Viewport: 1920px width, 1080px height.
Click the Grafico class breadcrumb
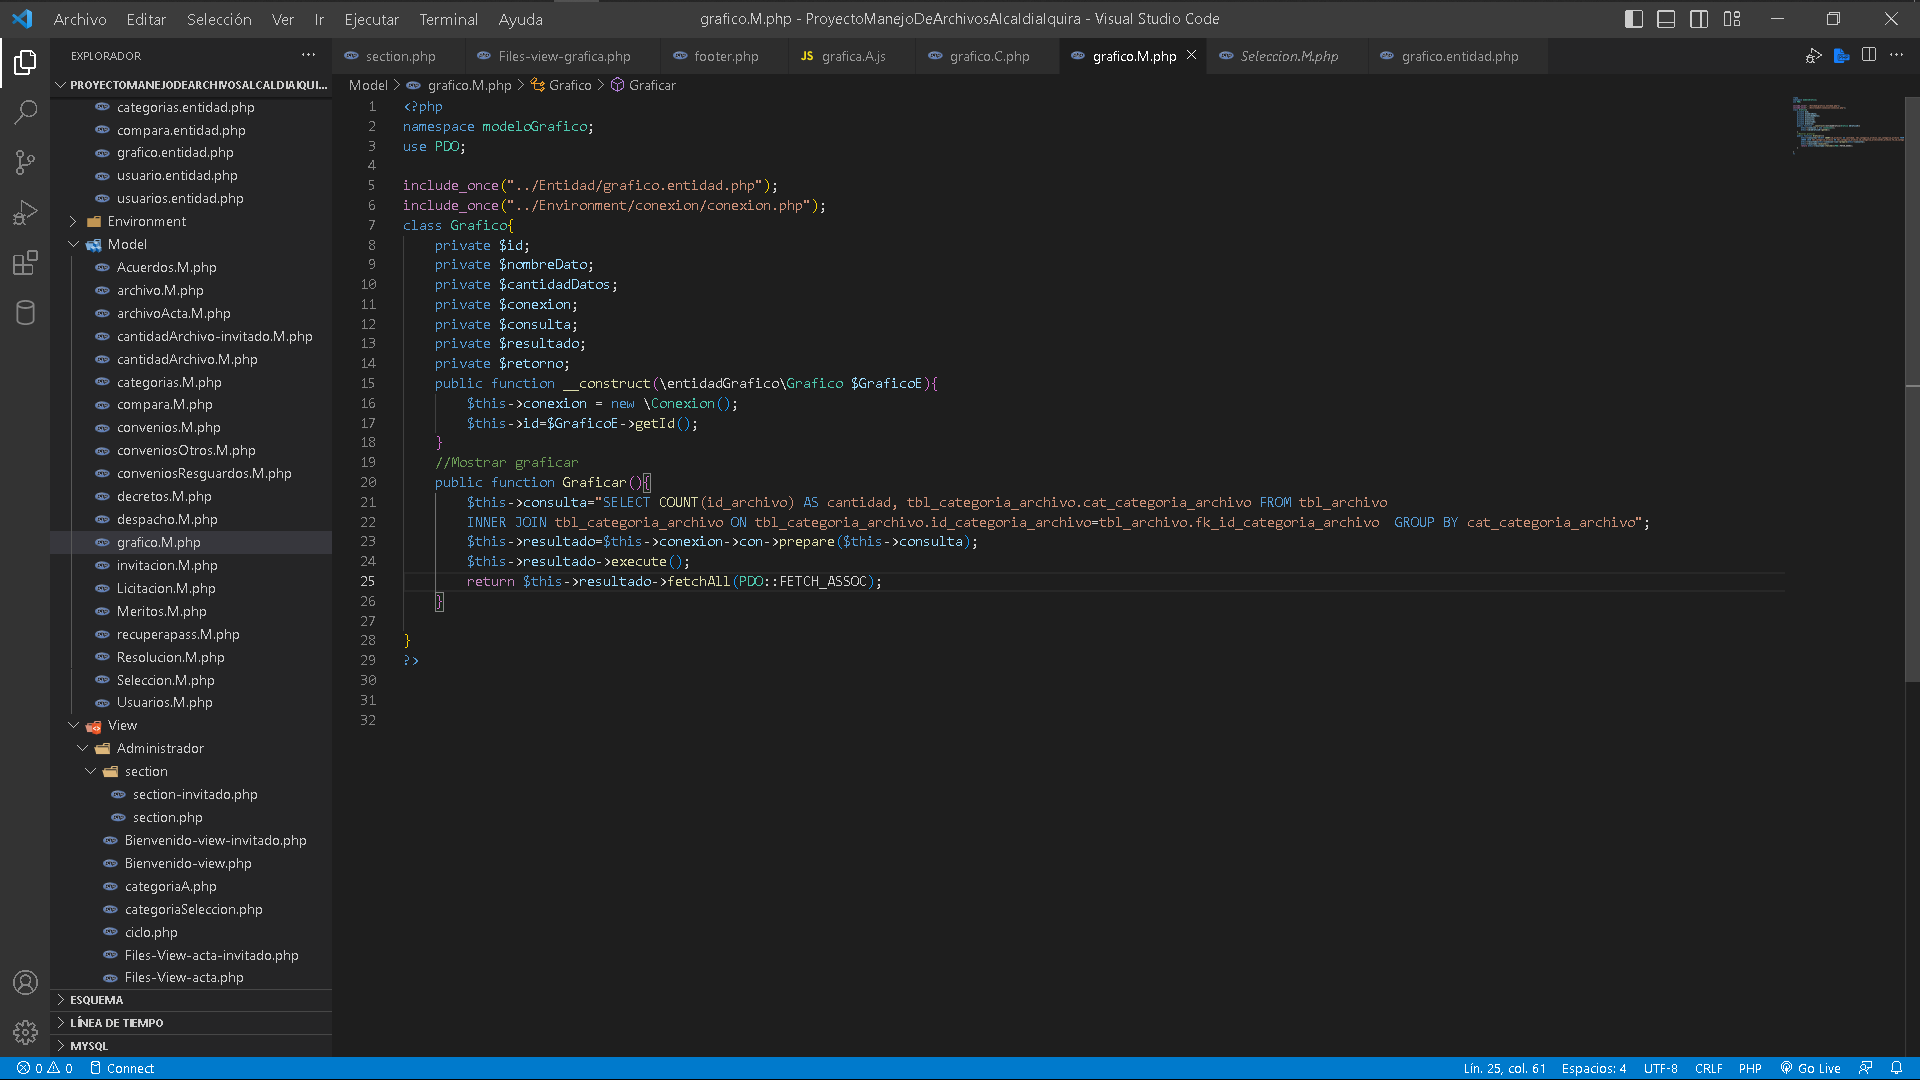562,85
